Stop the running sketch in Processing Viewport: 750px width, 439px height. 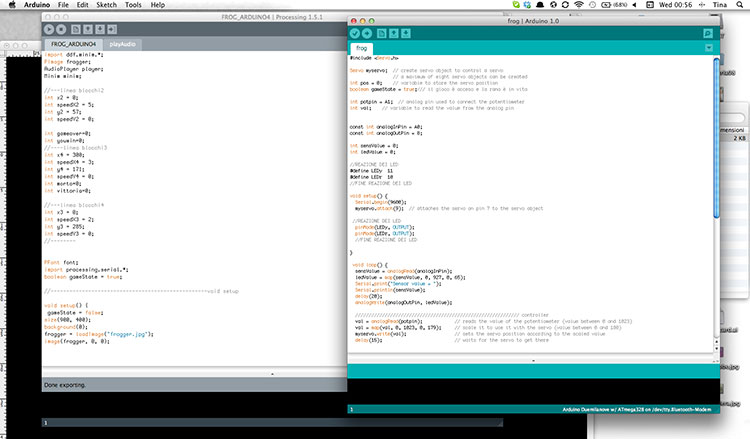61,29
